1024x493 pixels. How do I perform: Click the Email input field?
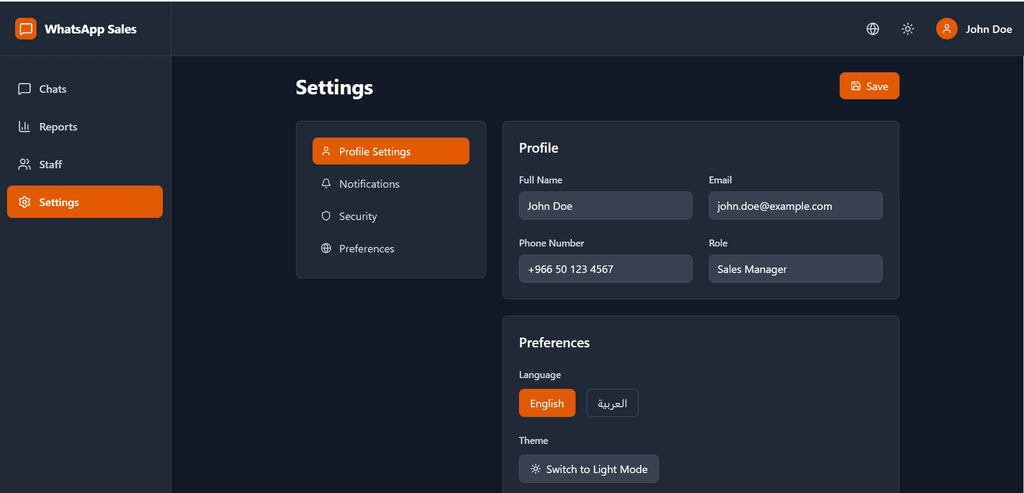click(x=795, y=206)
